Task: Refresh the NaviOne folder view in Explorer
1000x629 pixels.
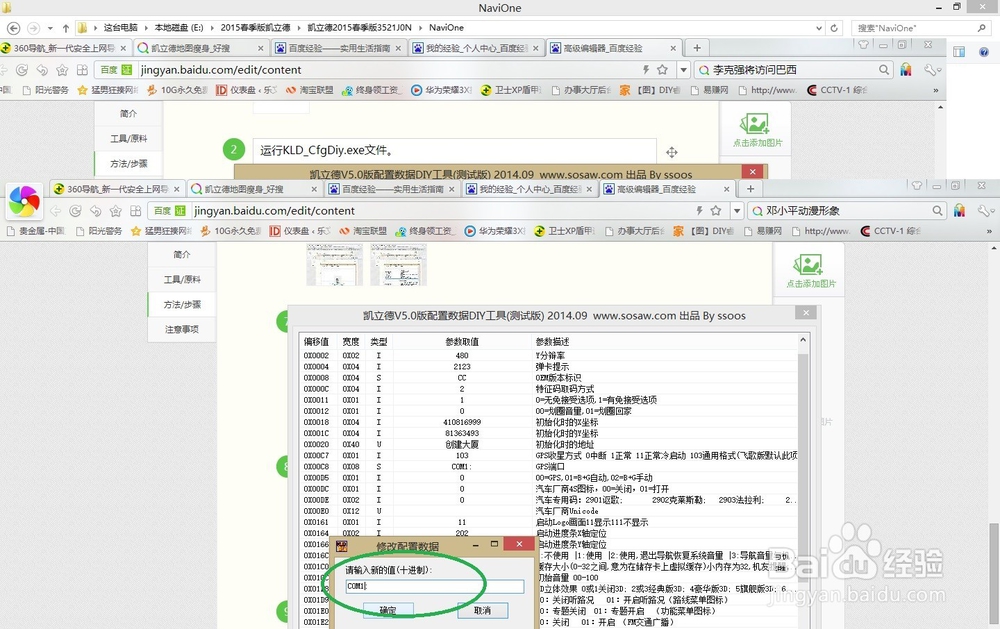Action: 834,28
